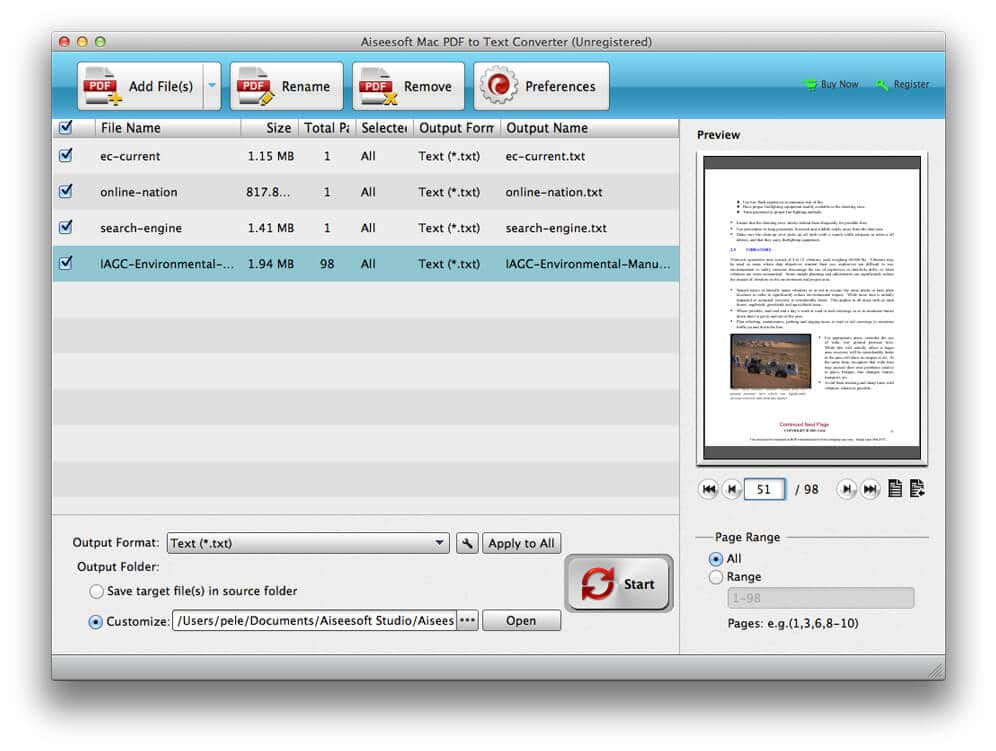Open the Output Format dropdown

[308, 543]
